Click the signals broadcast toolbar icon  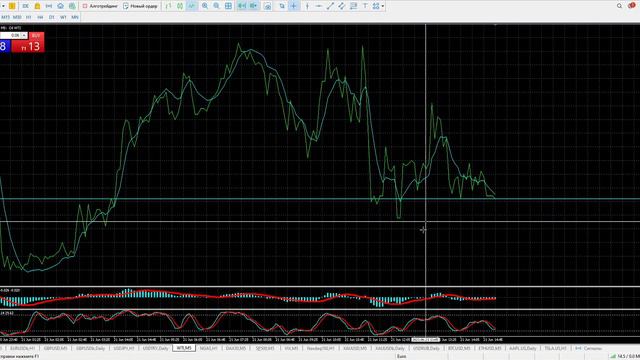point(49,6)
